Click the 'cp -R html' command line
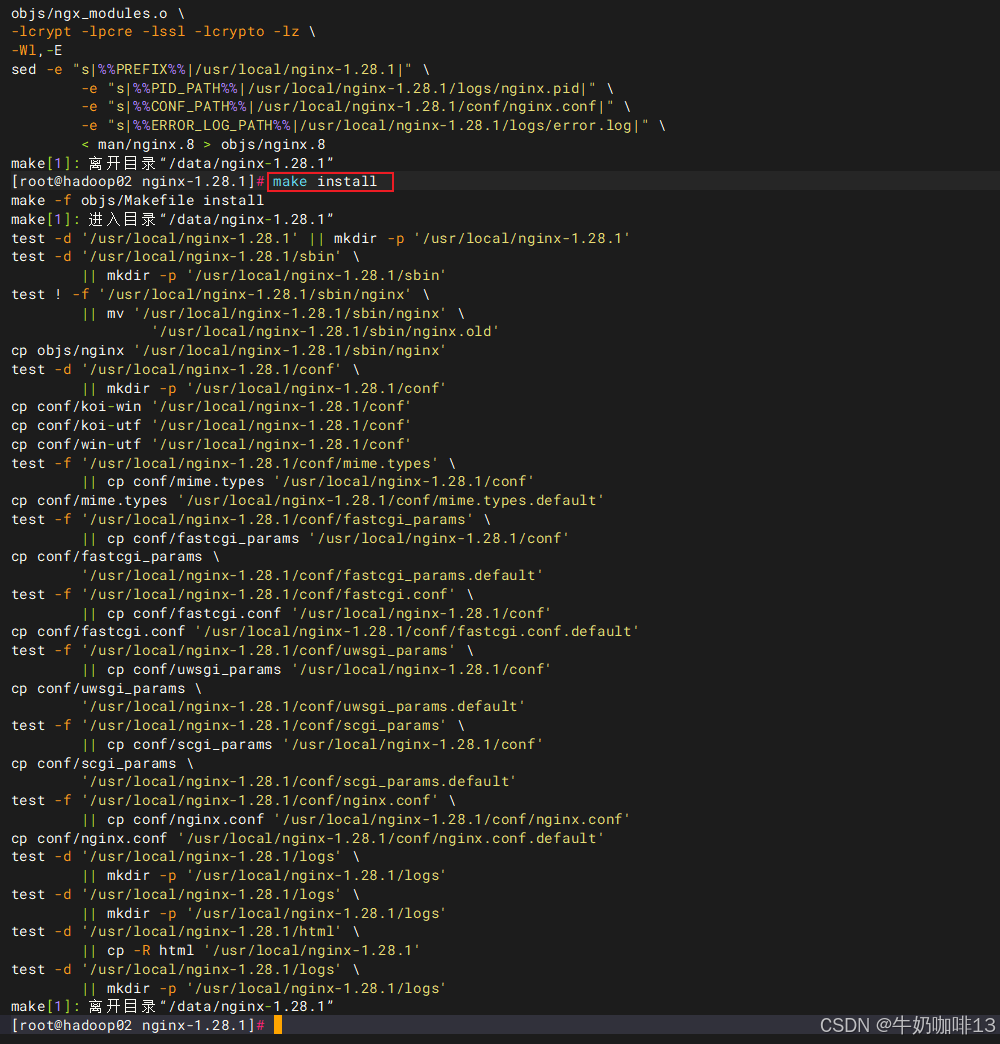The image size is (1000, 1044). (x=251, y=951)
